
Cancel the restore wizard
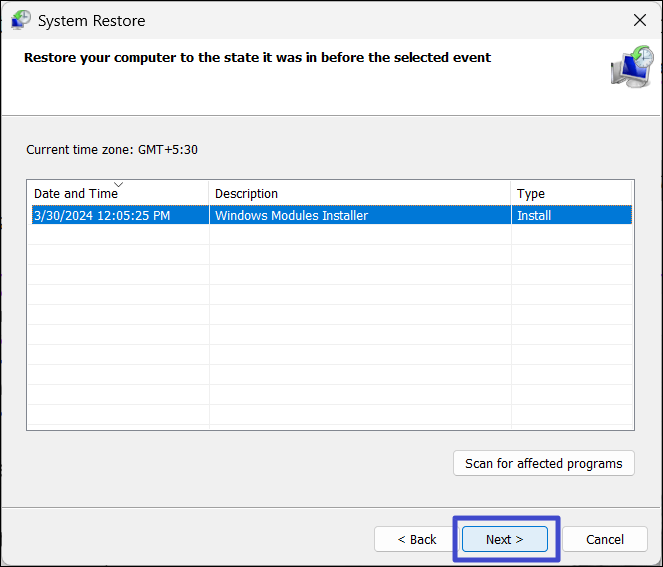click(x=604, y=539)
